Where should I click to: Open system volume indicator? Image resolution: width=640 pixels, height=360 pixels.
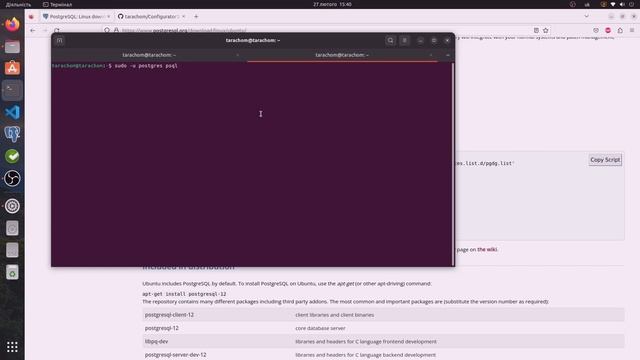622,4
